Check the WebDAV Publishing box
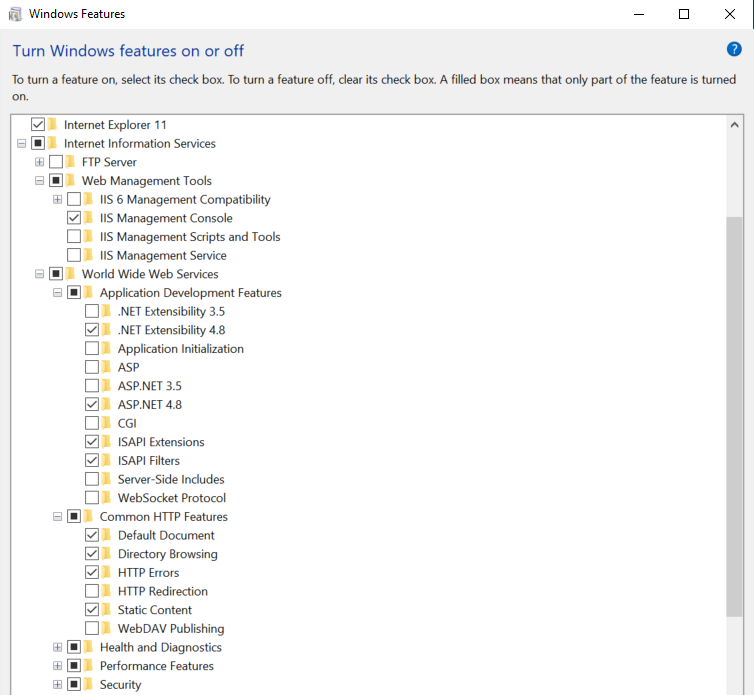The image size is (754, 695). [92, 628]
